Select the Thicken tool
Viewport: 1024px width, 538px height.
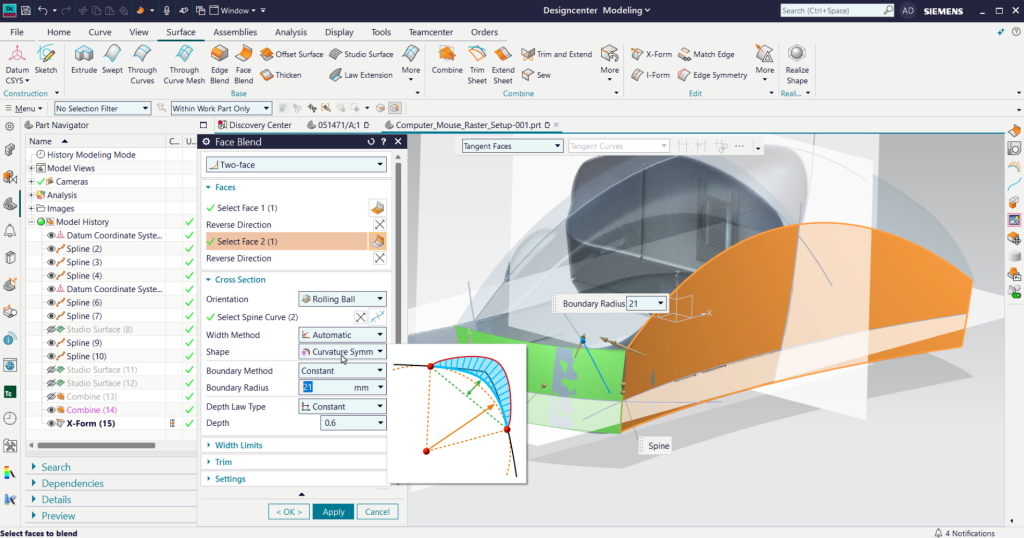[x=281, y=75]
